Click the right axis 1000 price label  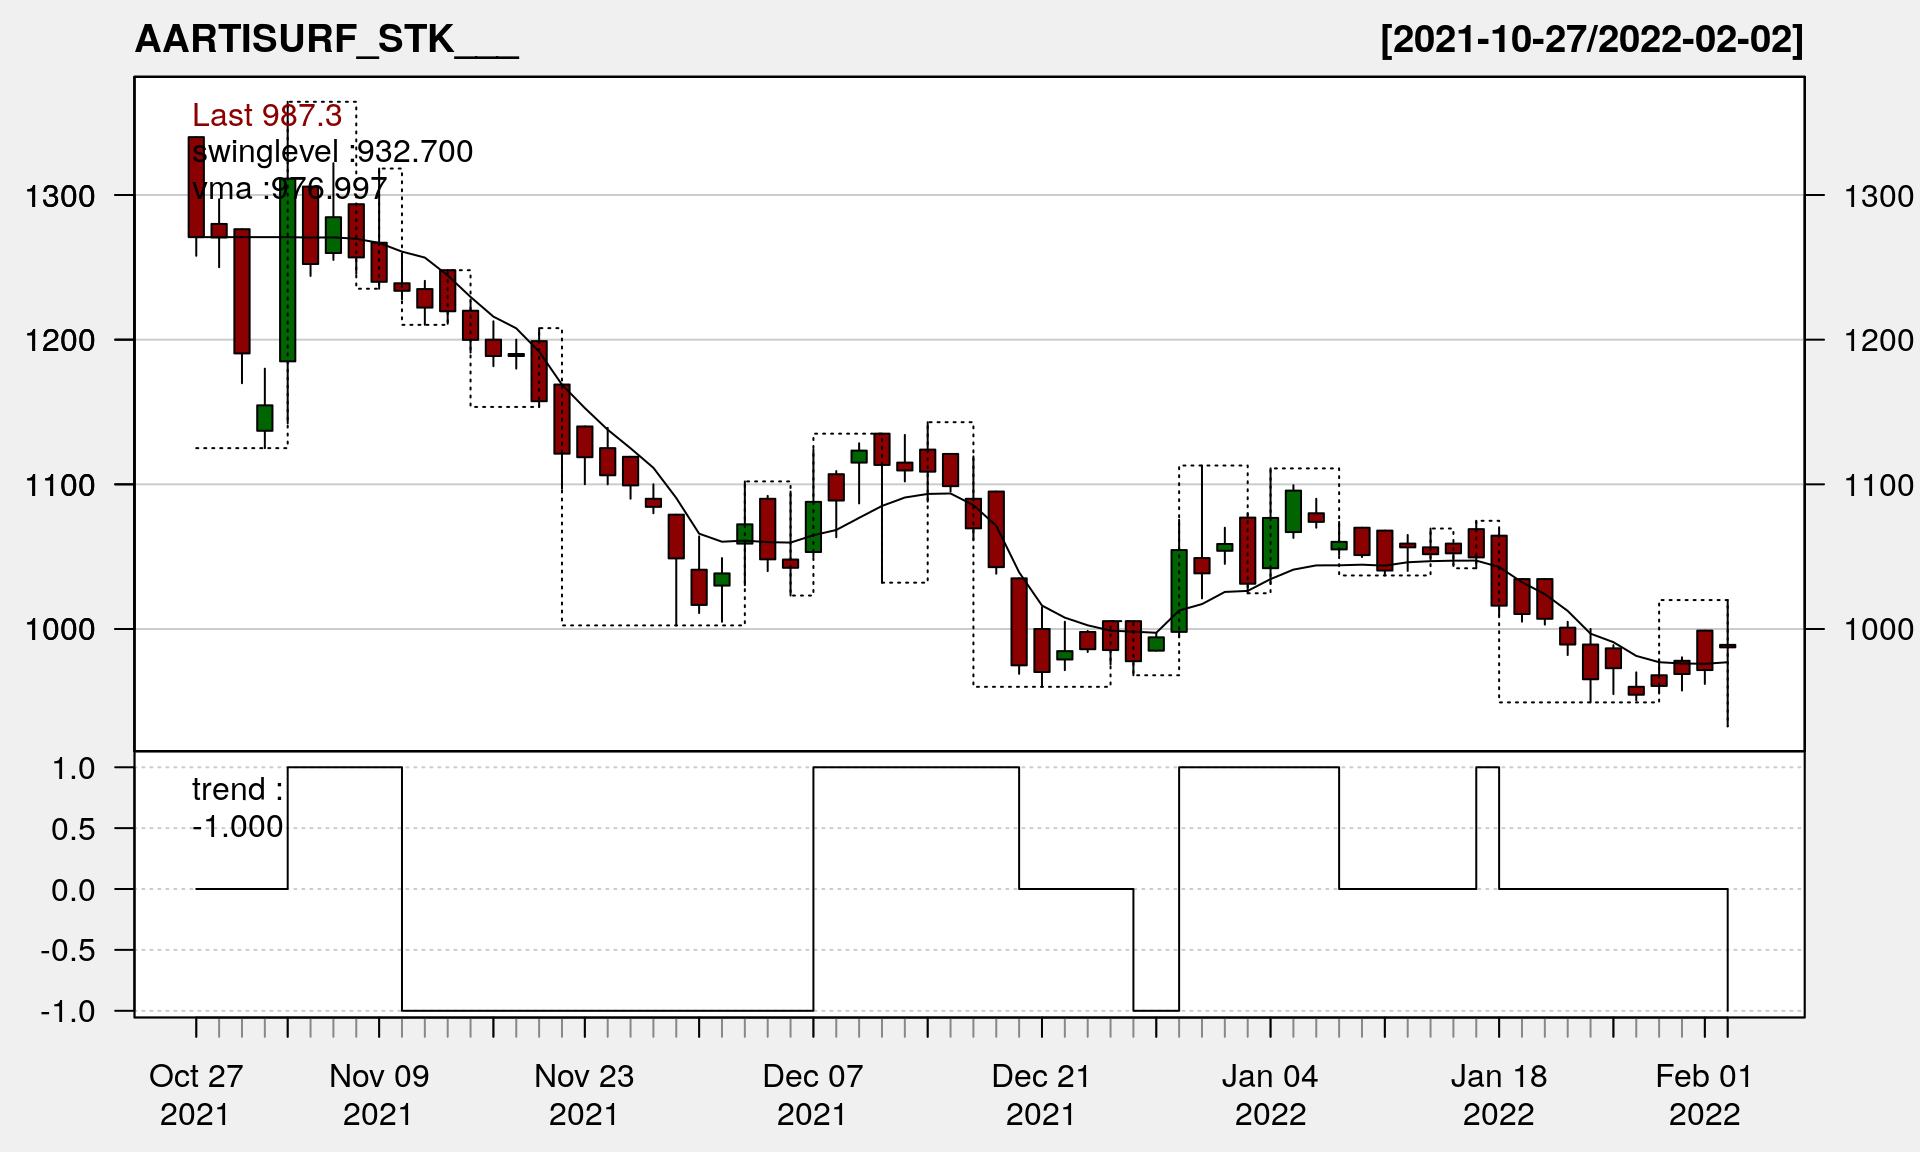pyautogui.click(x=1878, y=629)
